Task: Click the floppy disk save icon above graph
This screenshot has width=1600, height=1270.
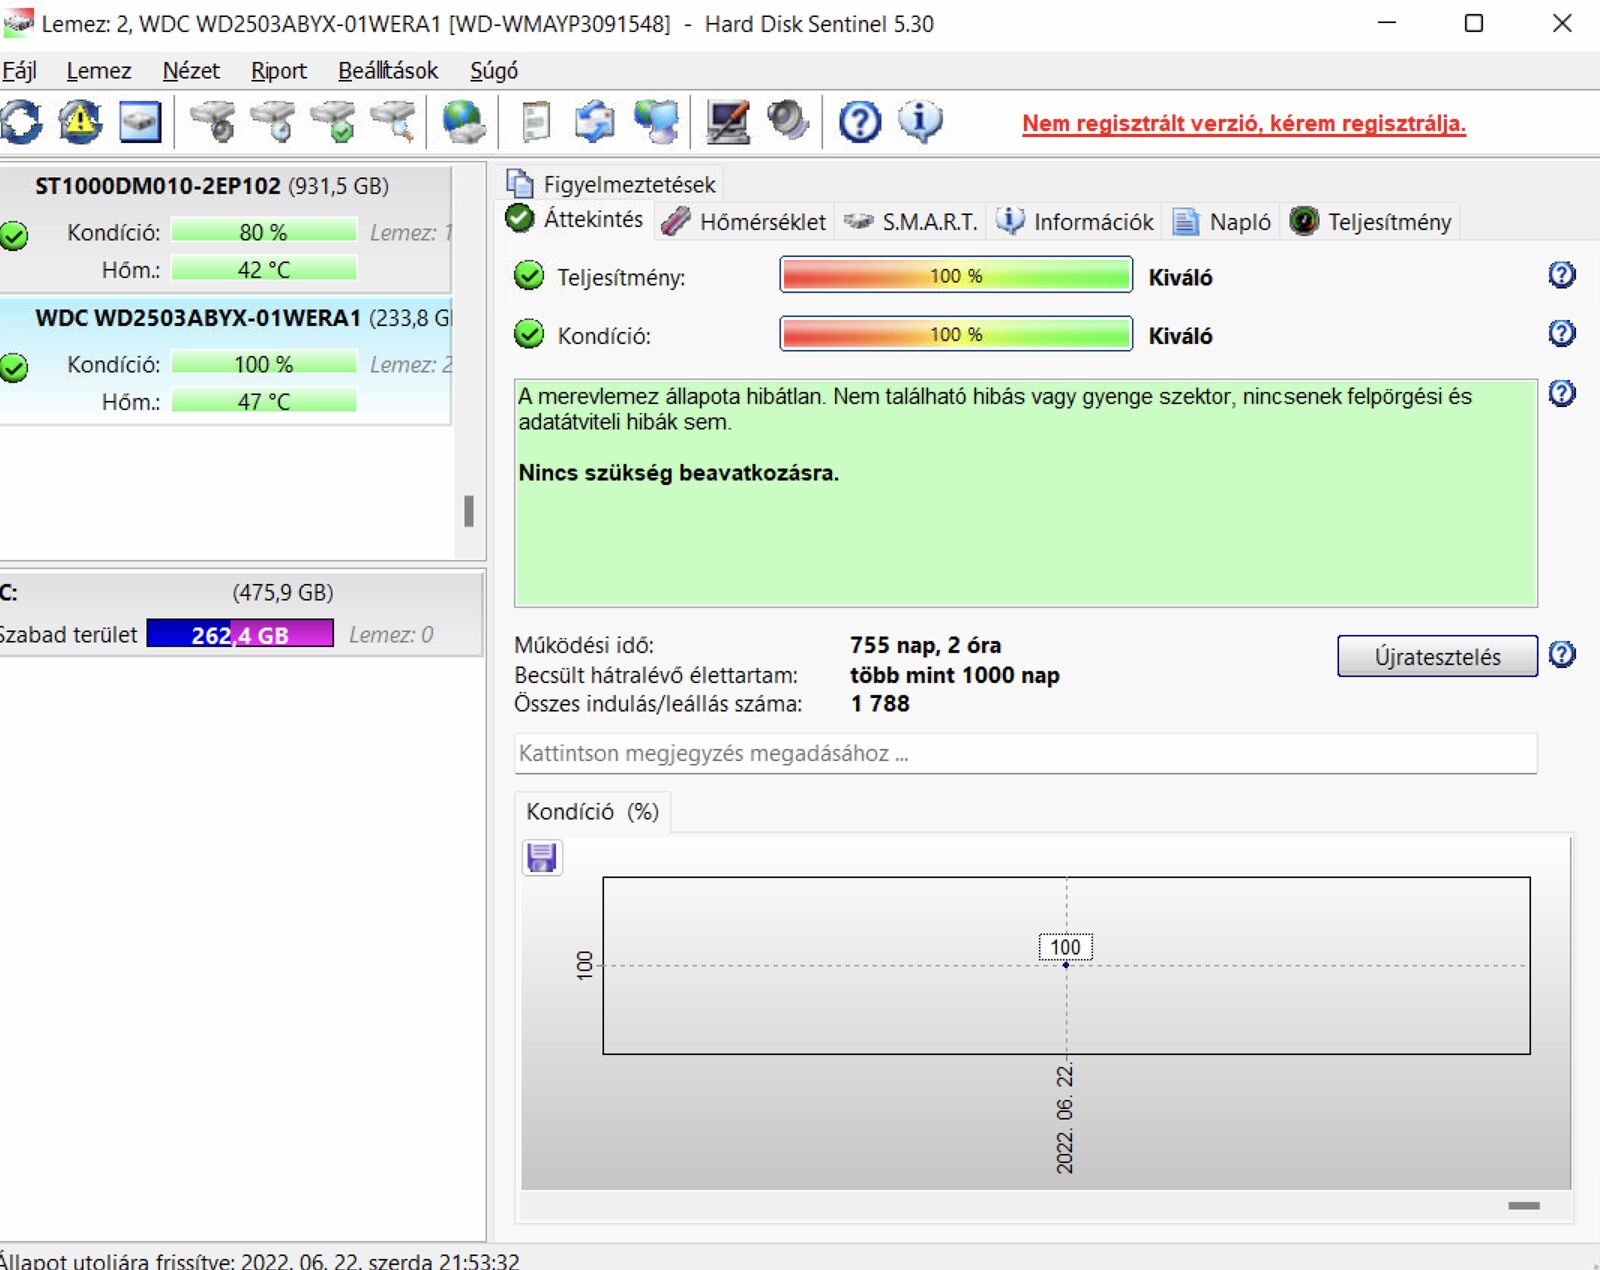Action: point(542,858)
